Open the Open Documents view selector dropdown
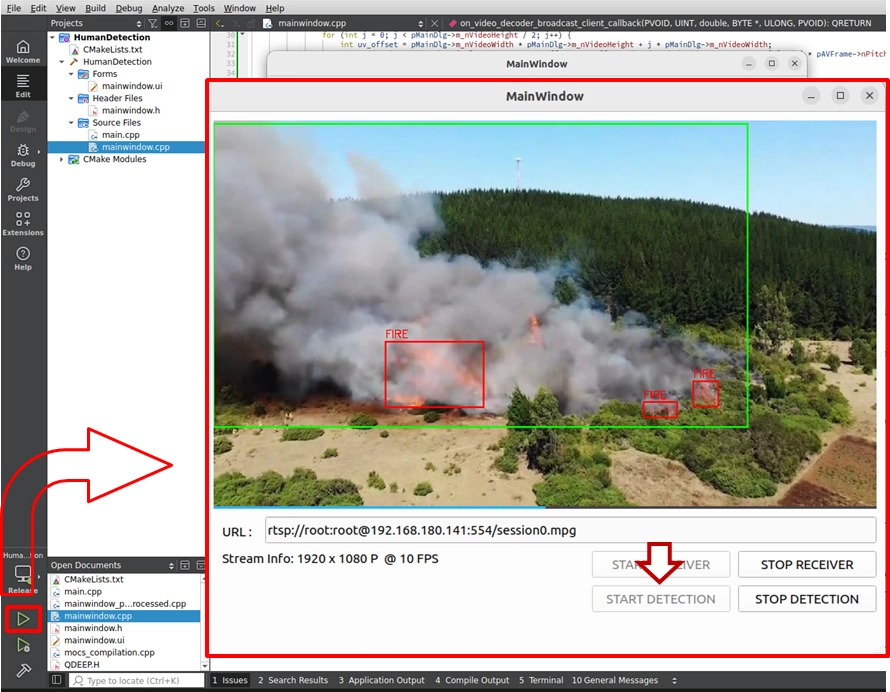 pyautogui.click(x=171, y=565)
